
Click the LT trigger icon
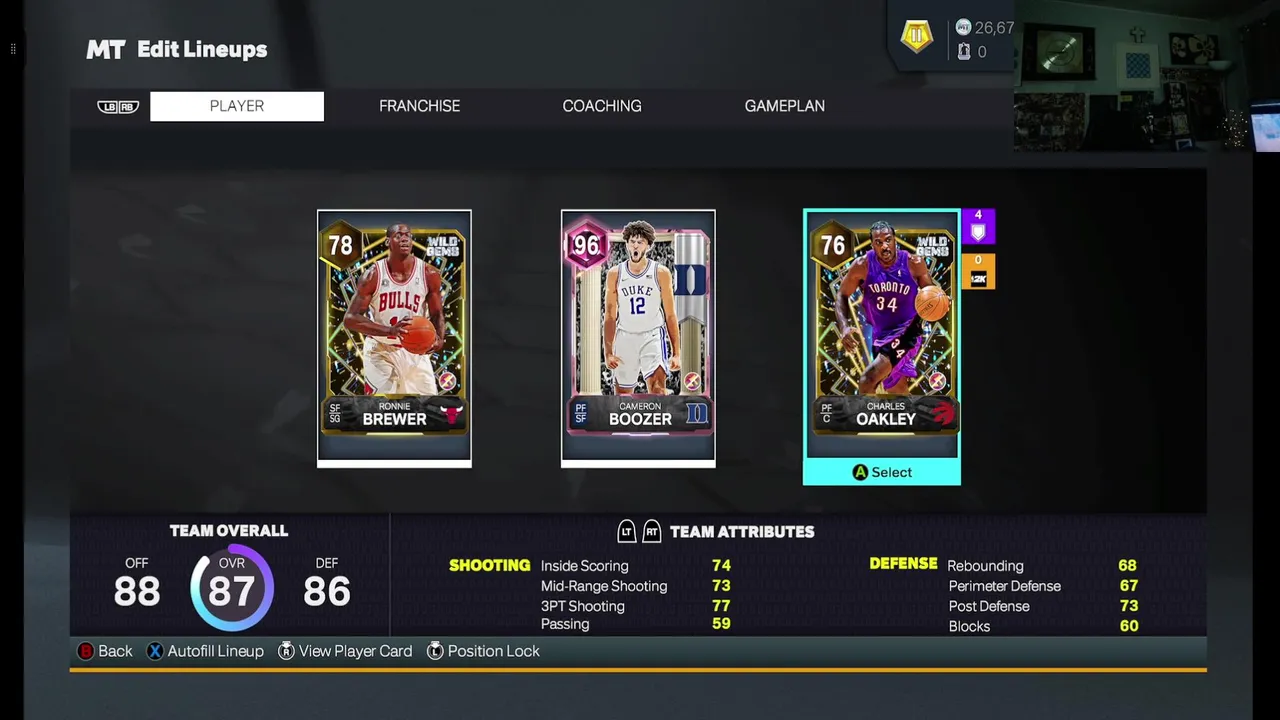[627, 531]
